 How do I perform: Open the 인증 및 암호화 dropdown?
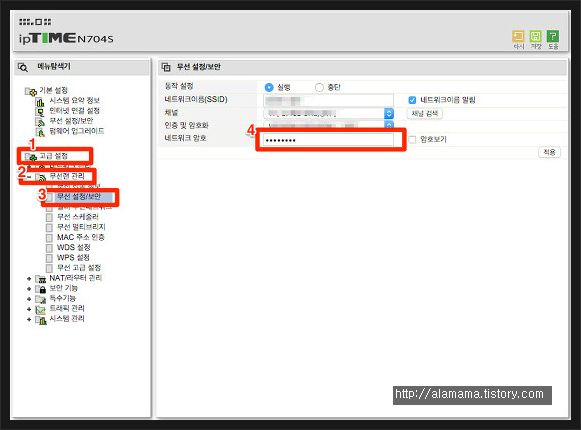pyautogui.click(x=329, y=125)
